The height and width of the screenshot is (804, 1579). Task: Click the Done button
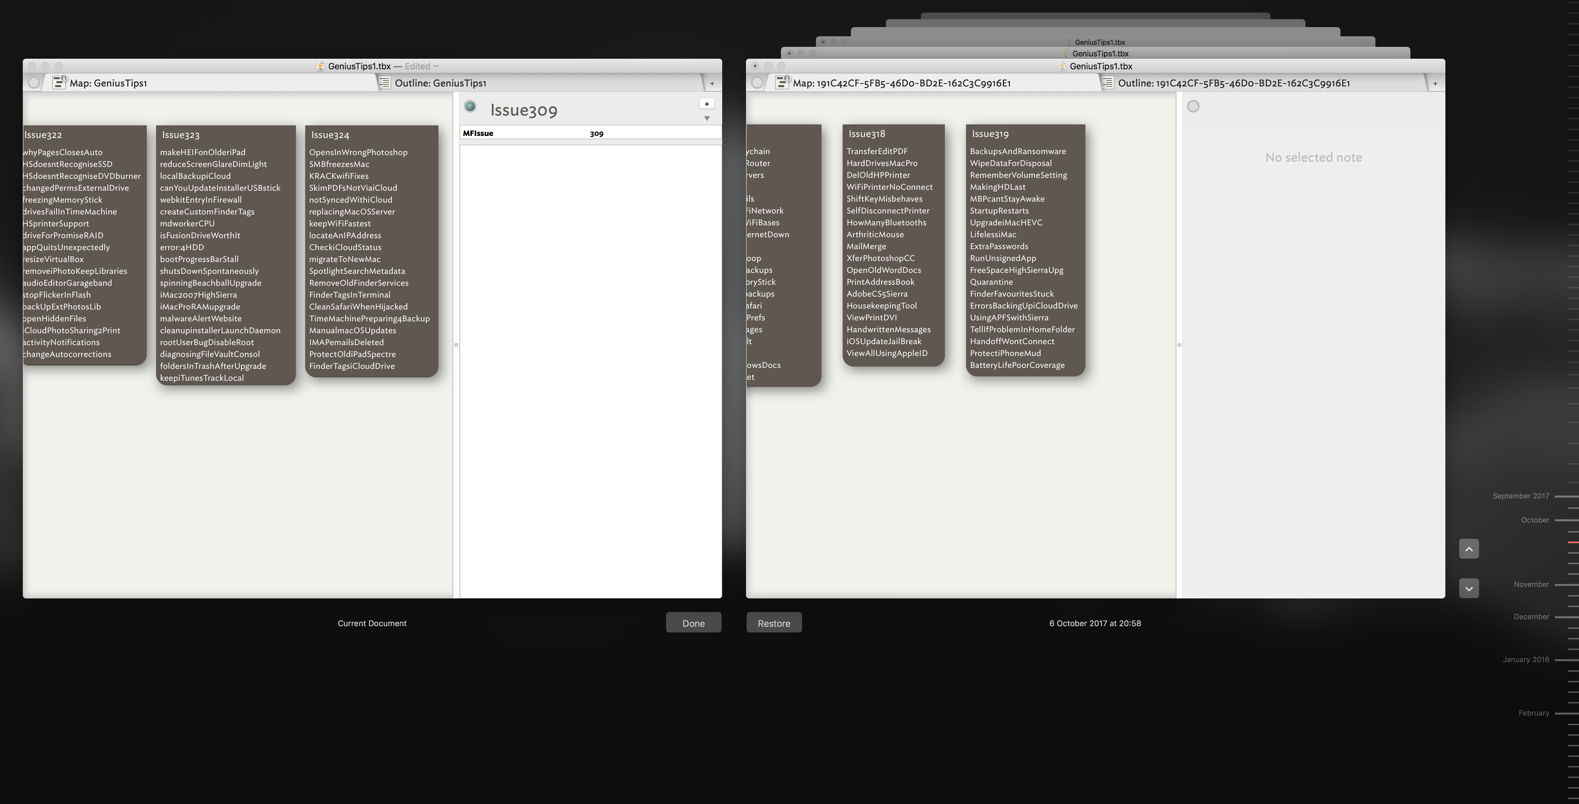(693, 623)
